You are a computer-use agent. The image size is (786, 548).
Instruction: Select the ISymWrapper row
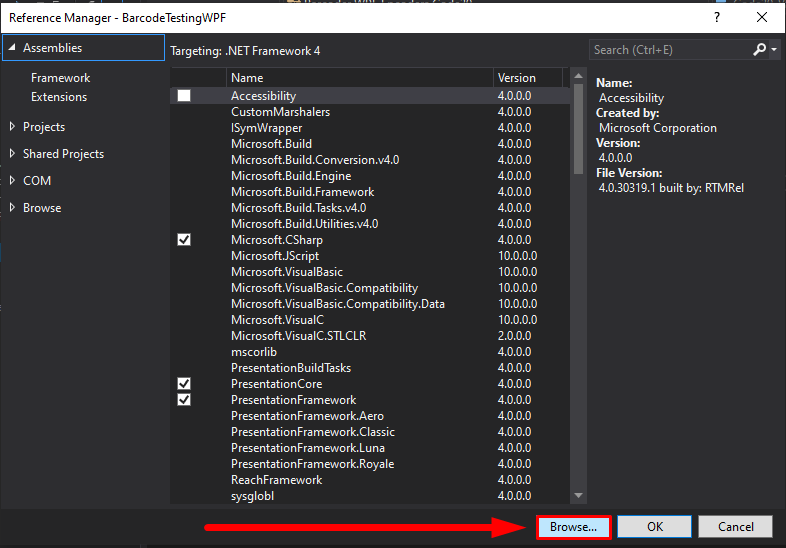click(370, 128)
